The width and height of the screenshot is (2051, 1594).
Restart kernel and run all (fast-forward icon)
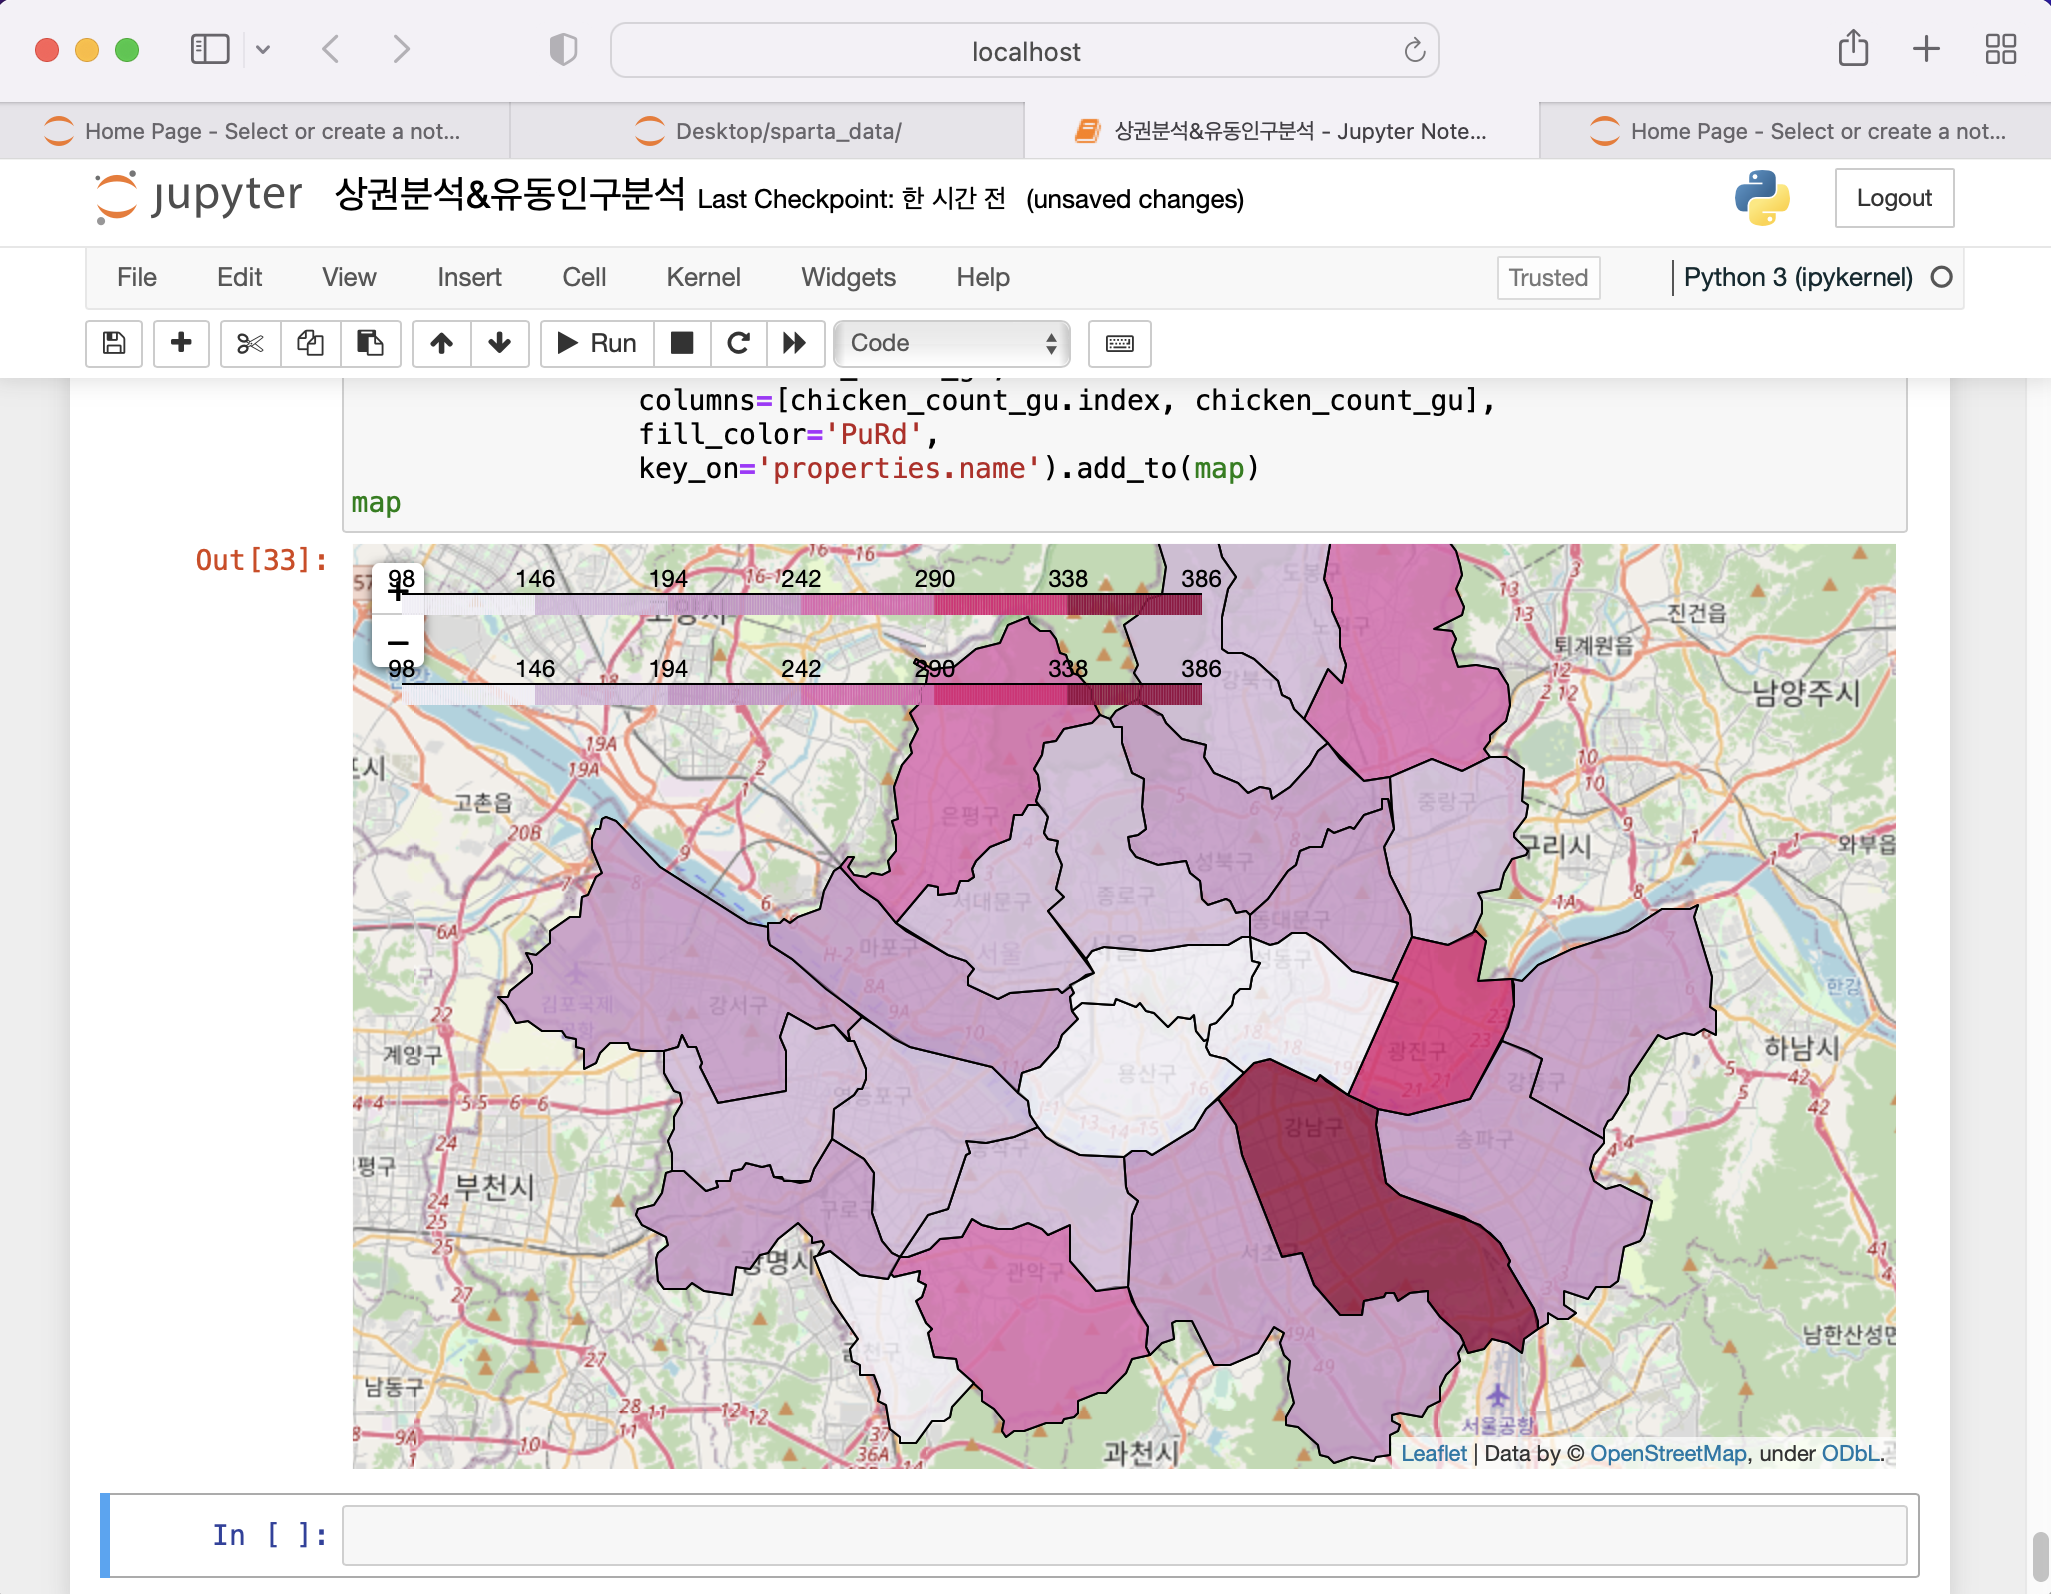(x=795, y=343)
